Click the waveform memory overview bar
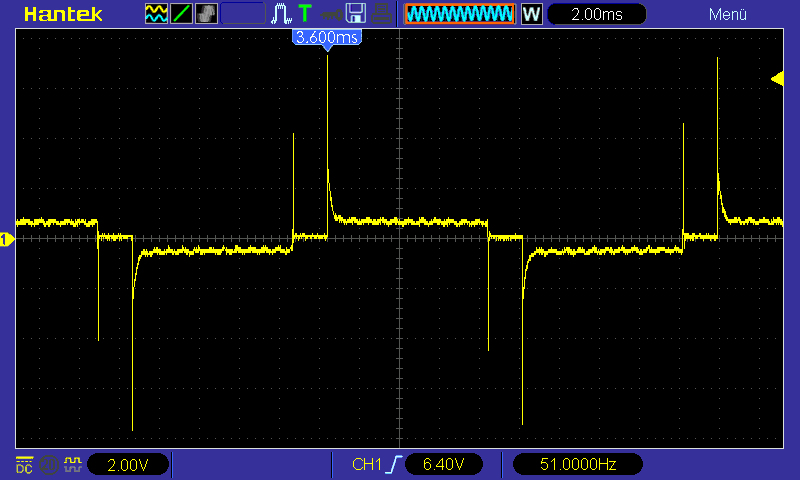800x480 pixels. [x=460, y=14]
